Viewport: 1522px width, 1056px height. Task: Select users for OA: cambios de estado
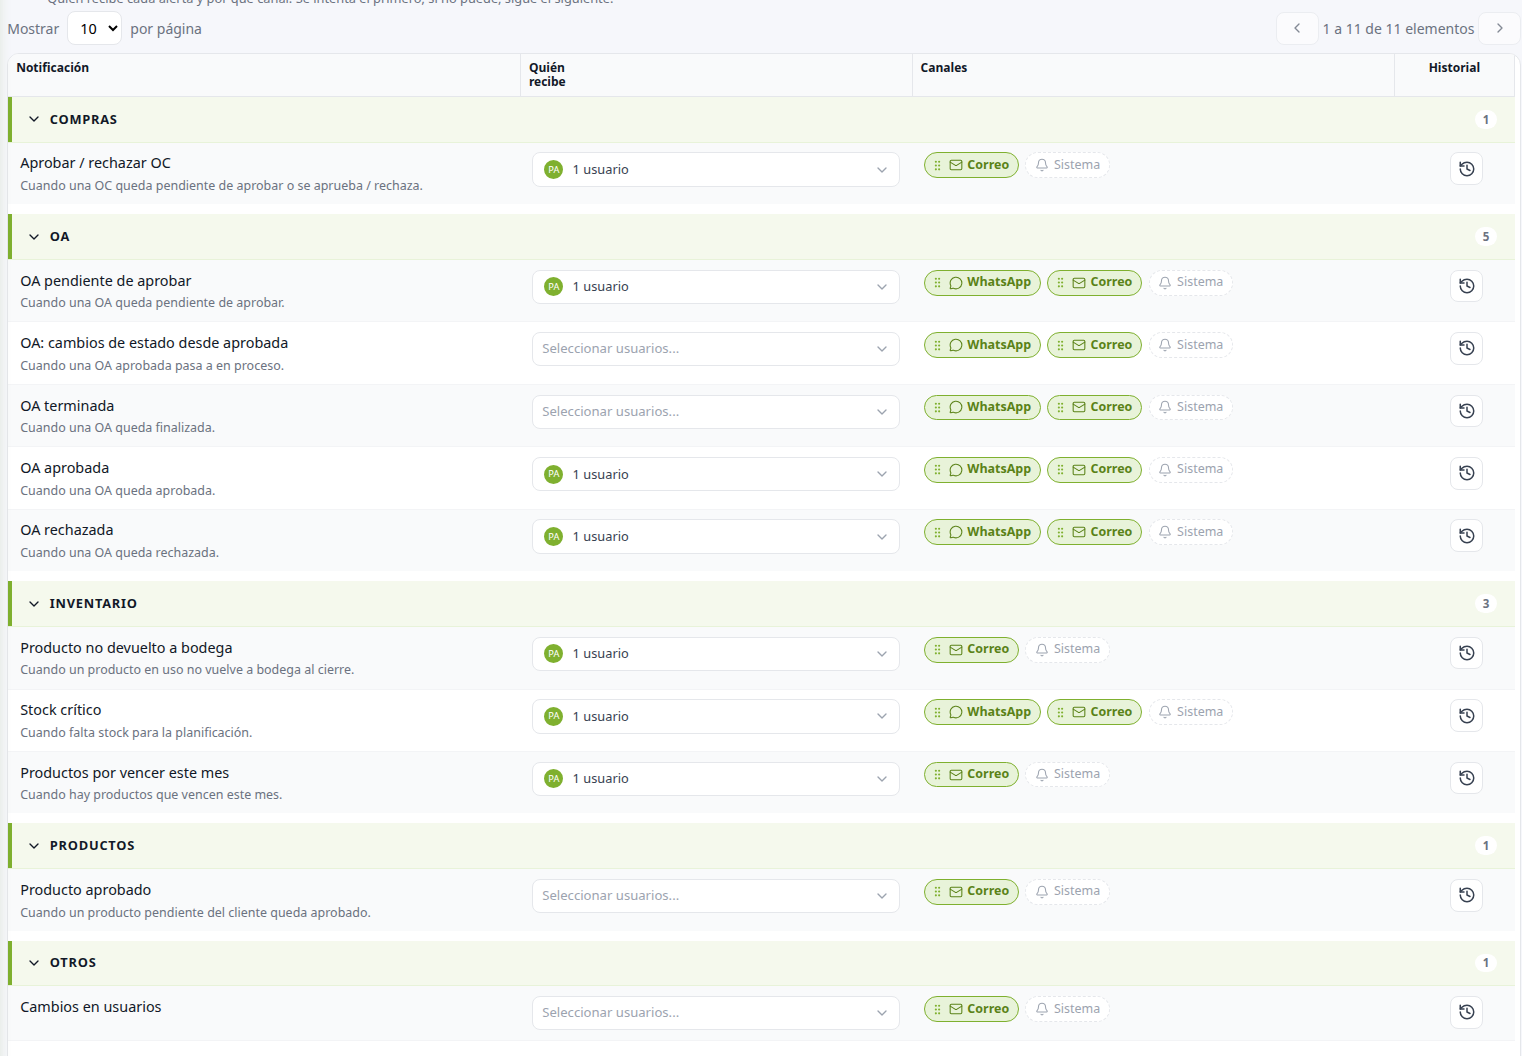coord(715,349)
